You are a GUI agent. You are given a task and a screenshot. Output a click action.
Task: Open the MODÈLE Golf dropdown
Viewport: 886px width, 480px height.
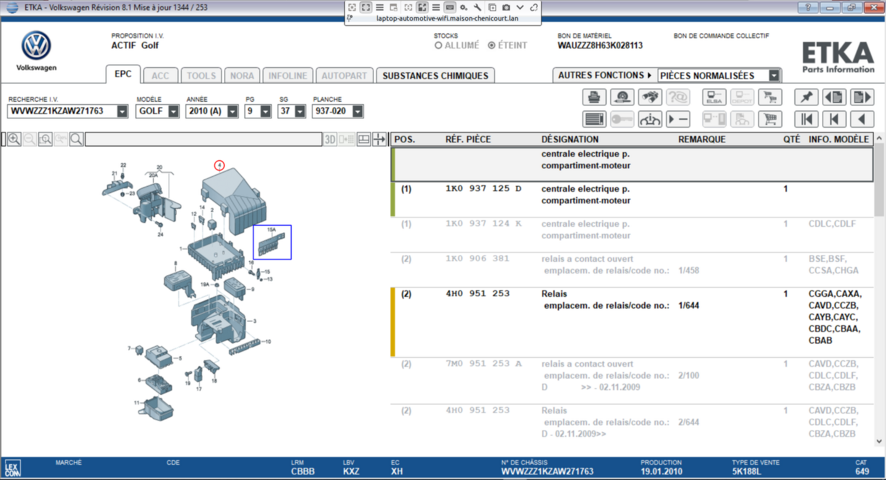[173, 111]
